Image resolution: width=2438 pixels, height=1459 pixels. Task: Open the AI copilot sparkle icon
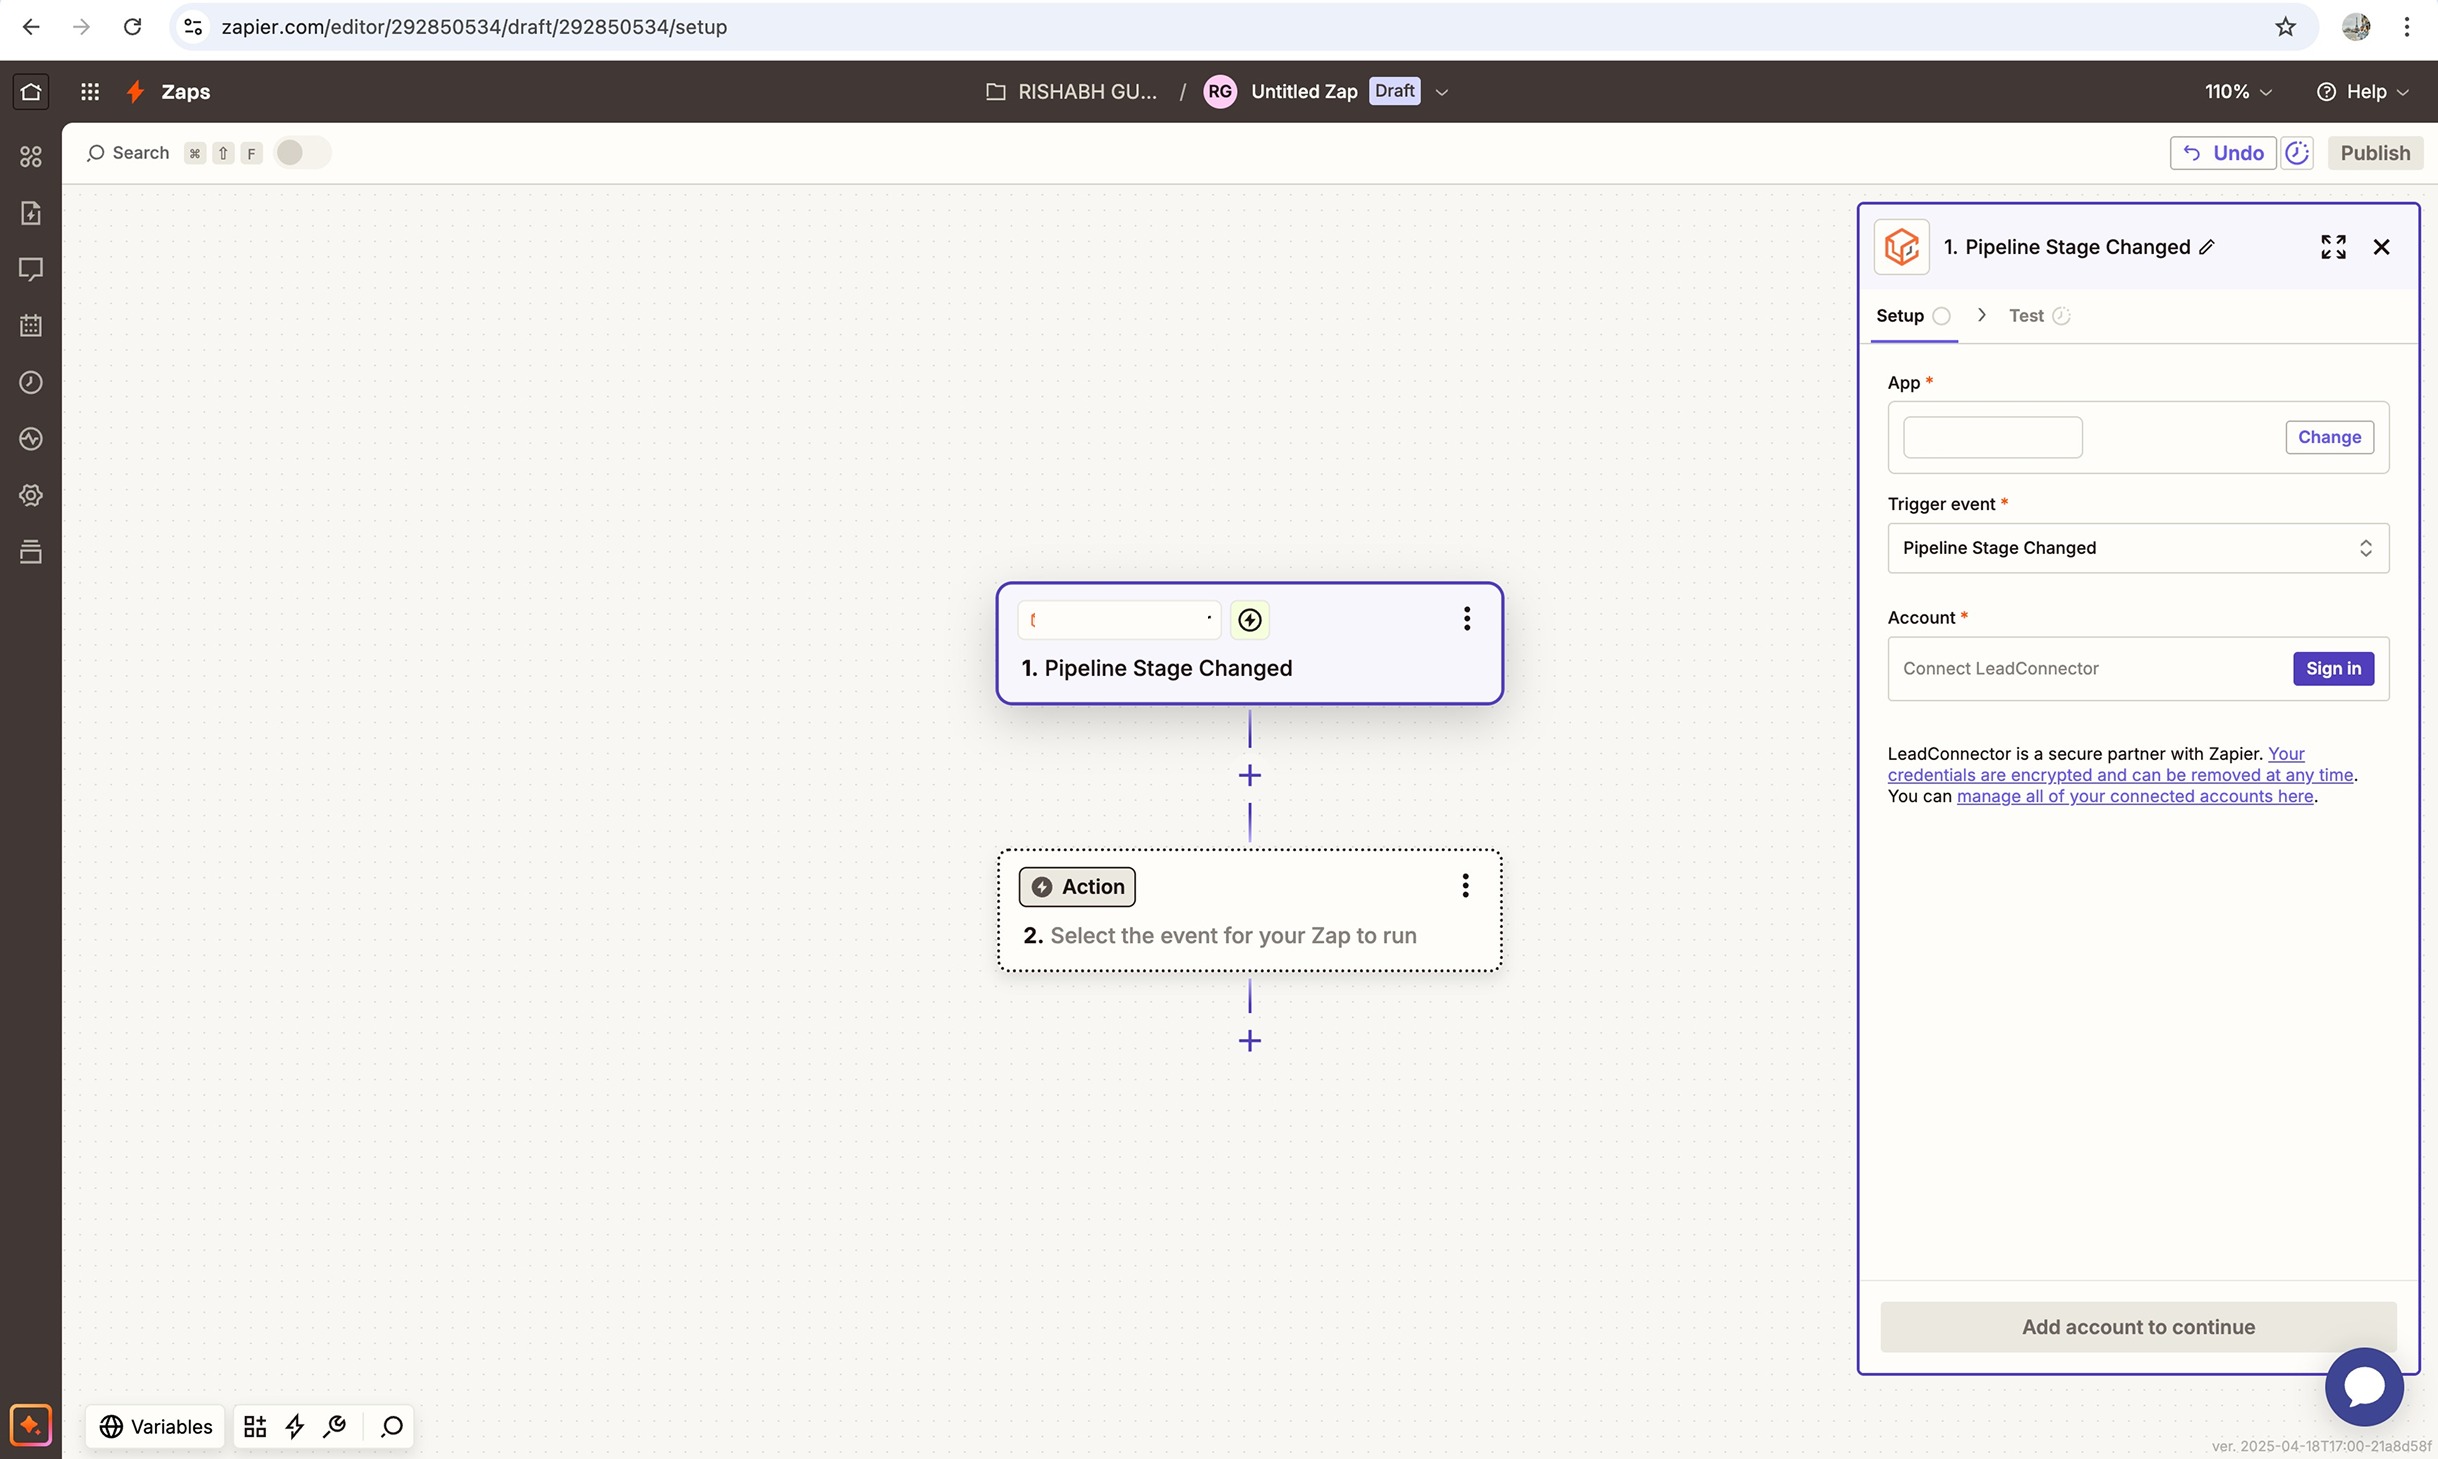coord(31,1425)
